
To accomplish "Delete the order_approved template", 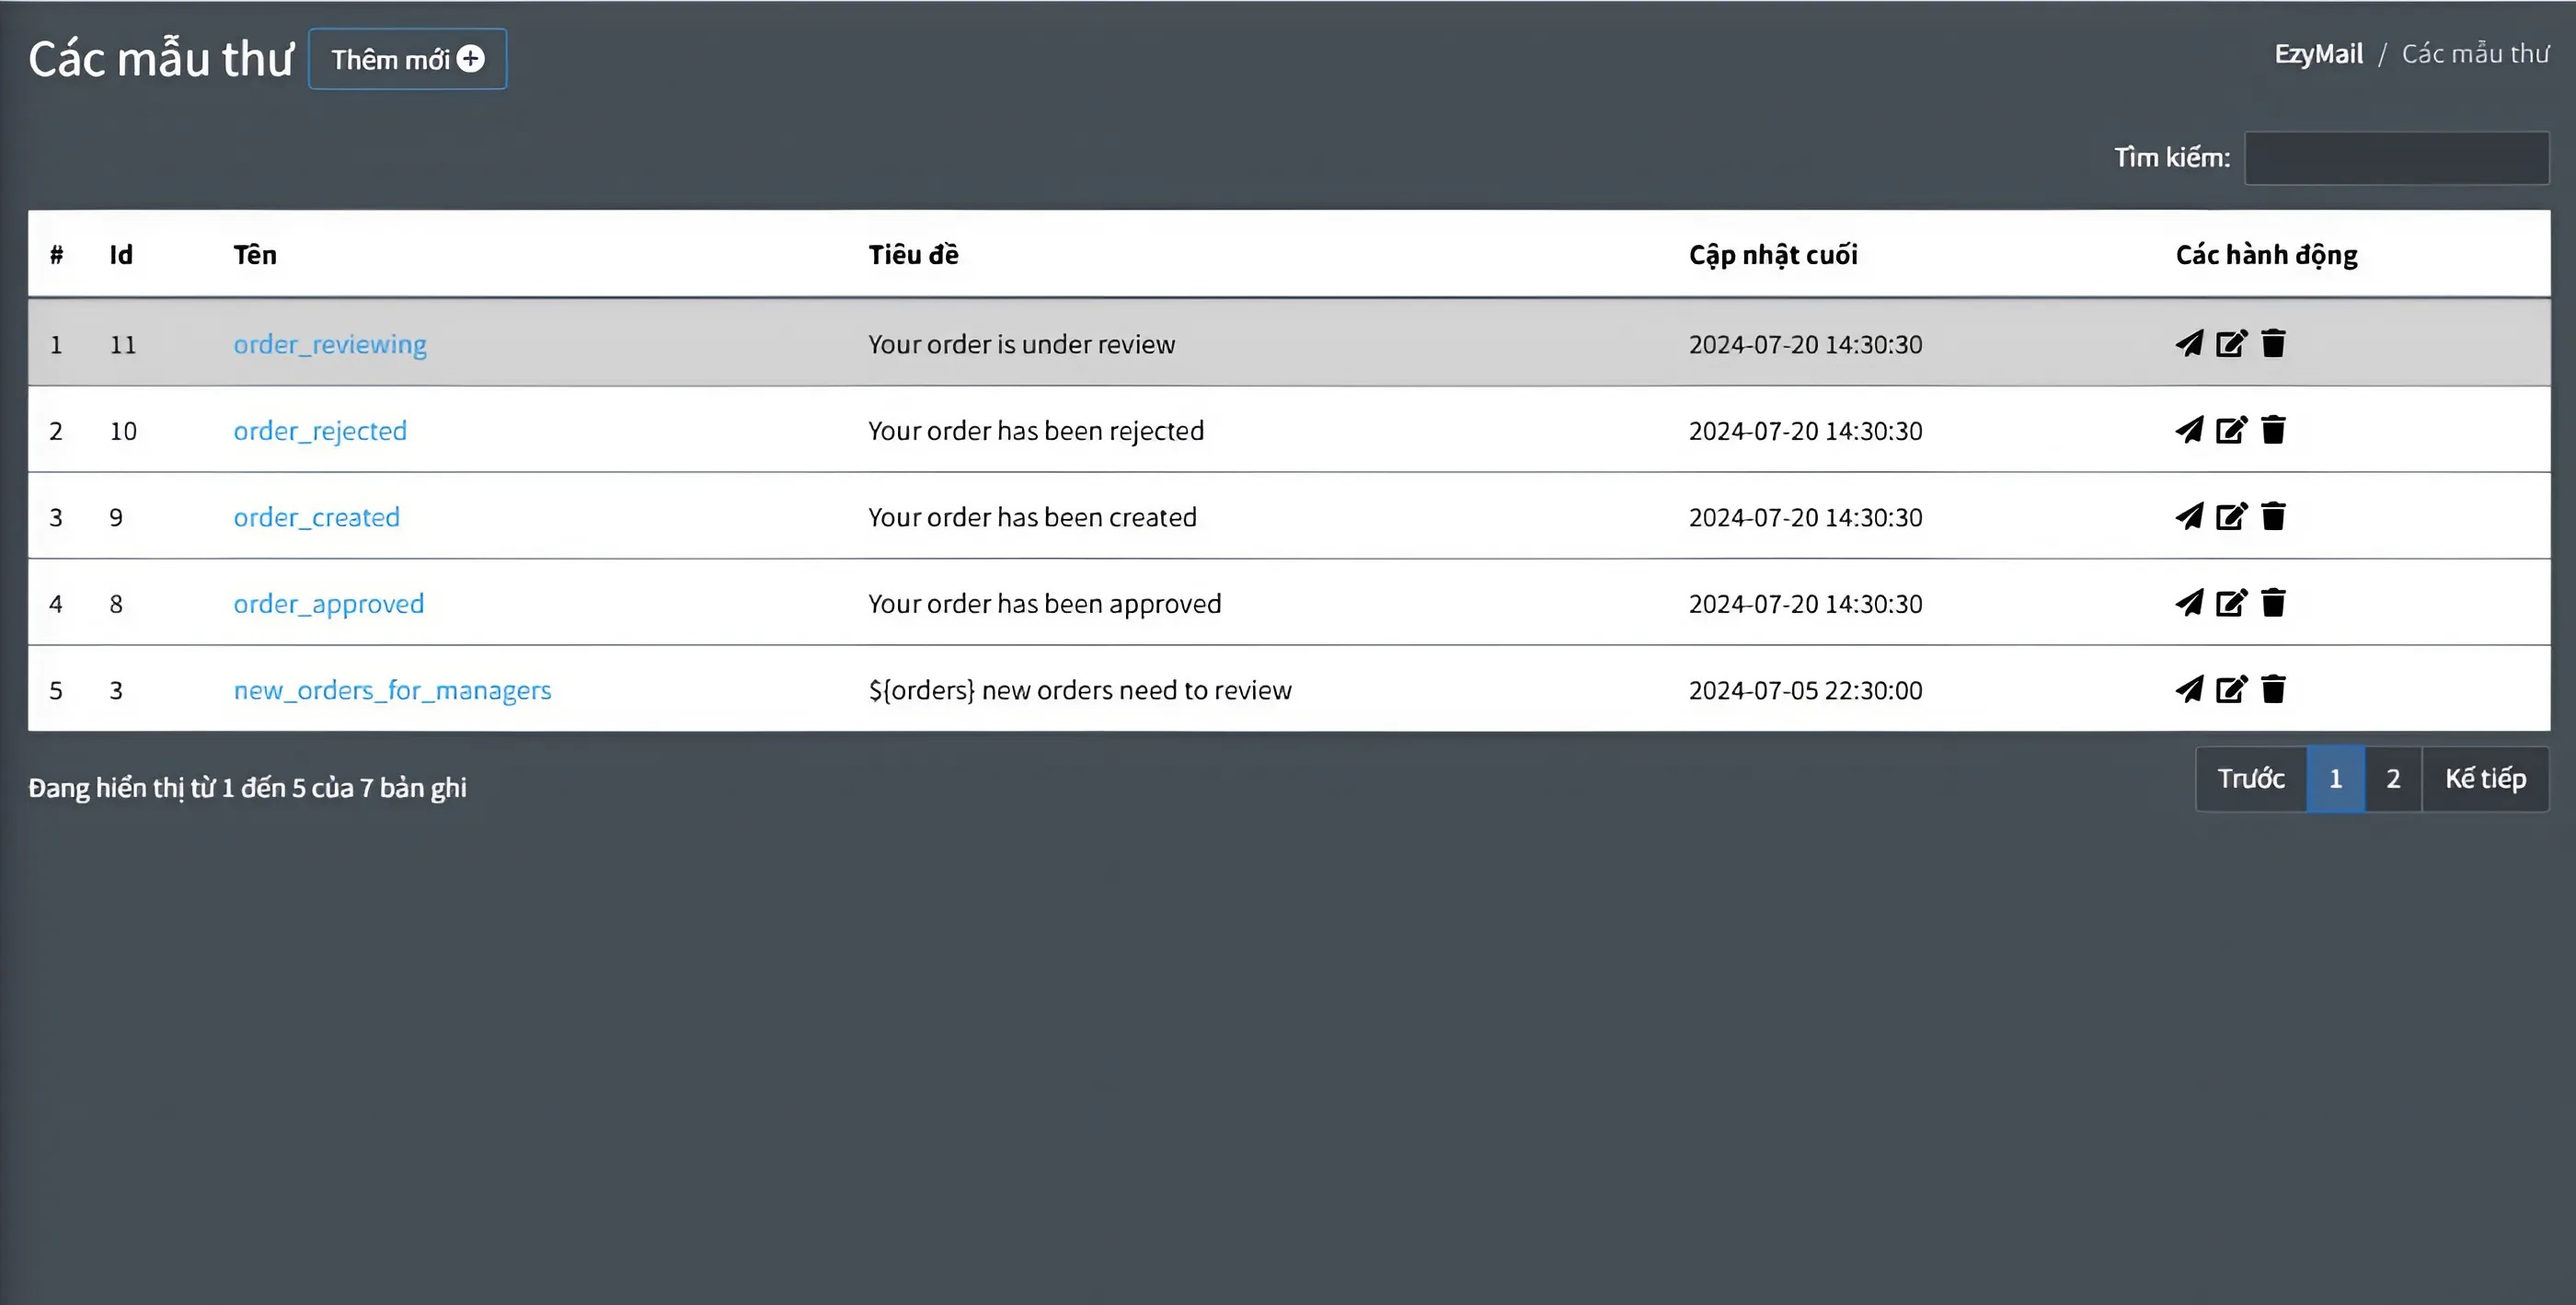I will pyautogui.click(x=2273, y=603).
